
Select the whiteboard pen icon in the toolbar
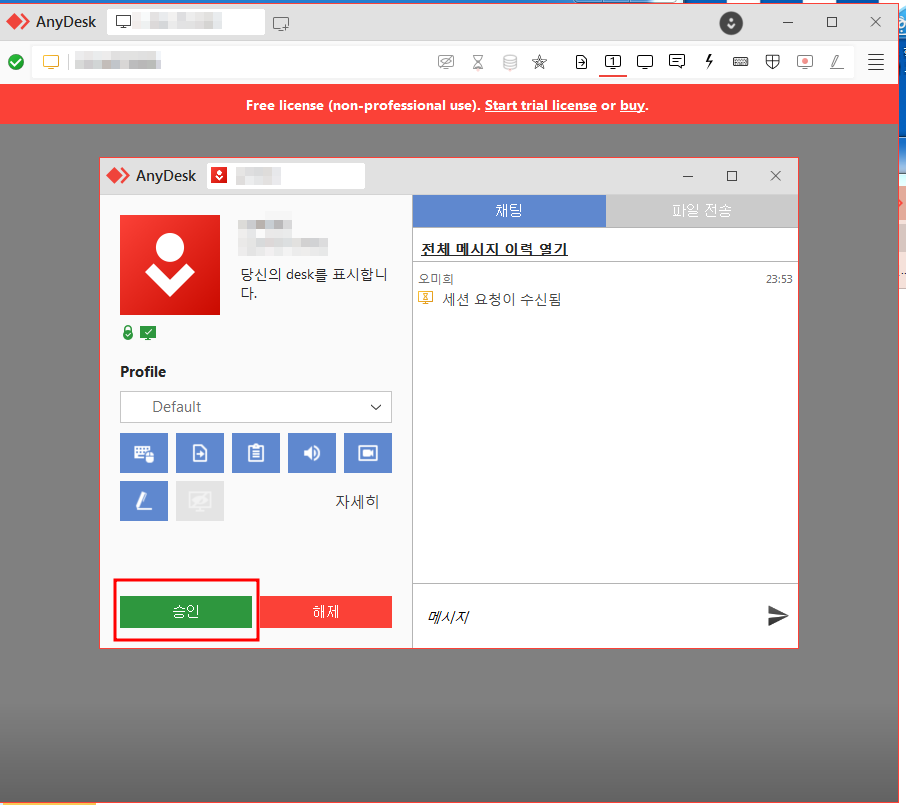836,61
